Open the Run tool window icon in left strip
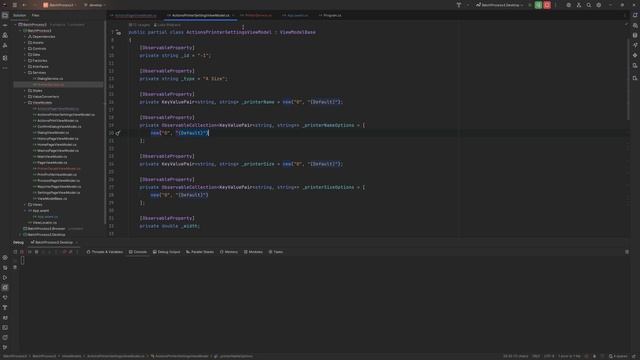Screen dimensions: 640x360 coord(5,278)
